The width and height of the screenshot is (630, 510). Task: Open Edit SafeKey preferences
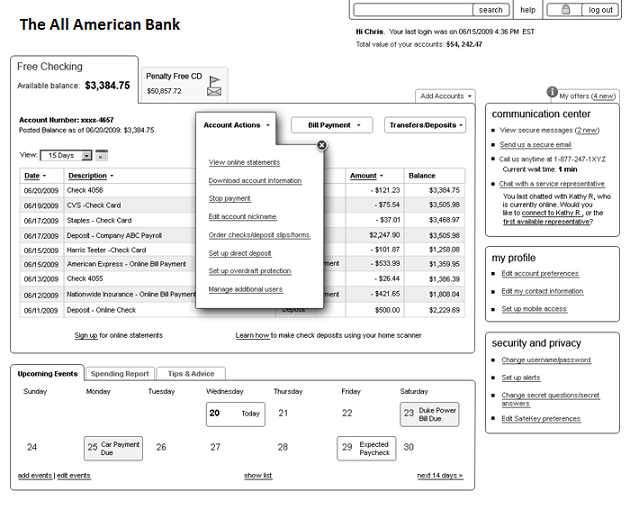pyautogui.click(x=541, y=418)
